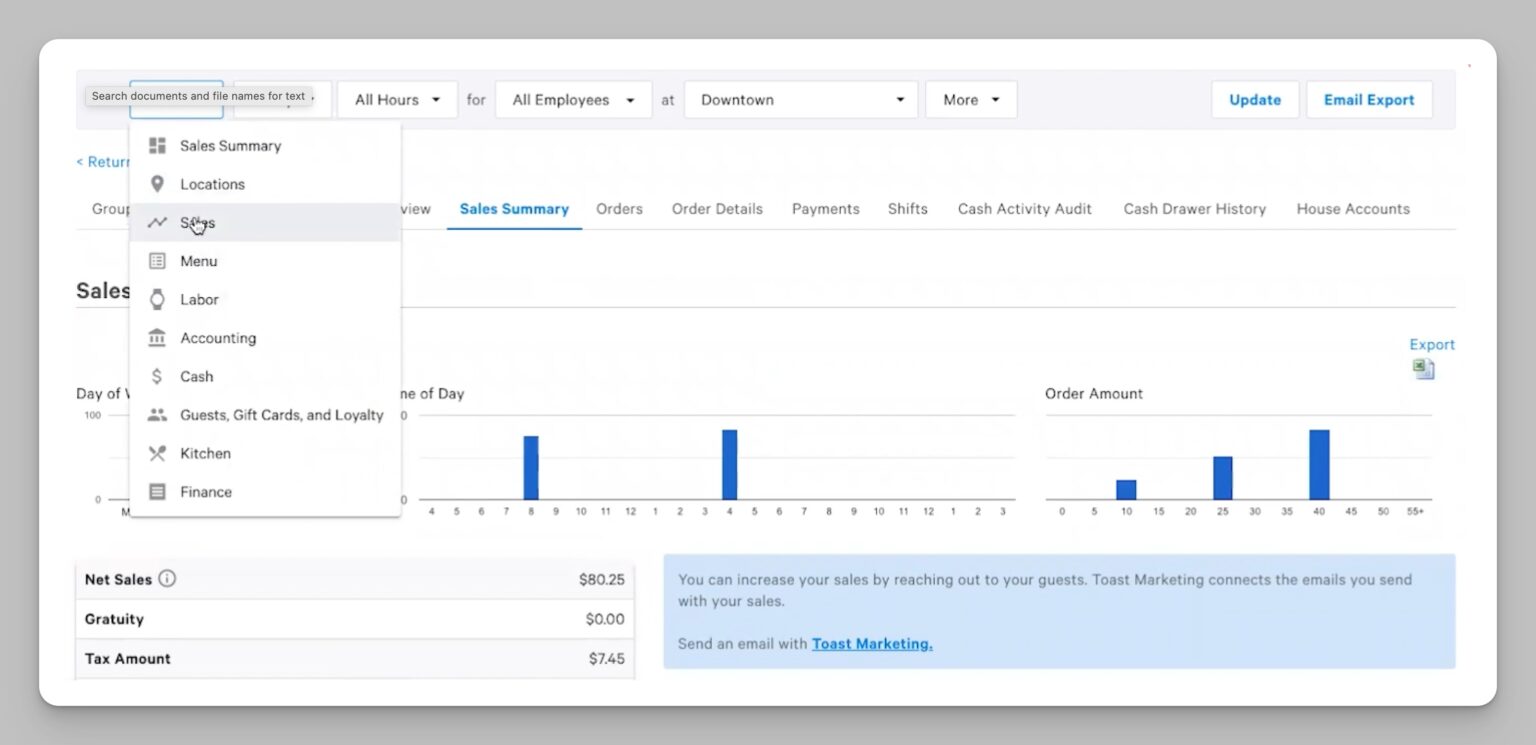Switch to the Orders tab

coord(619,209)
